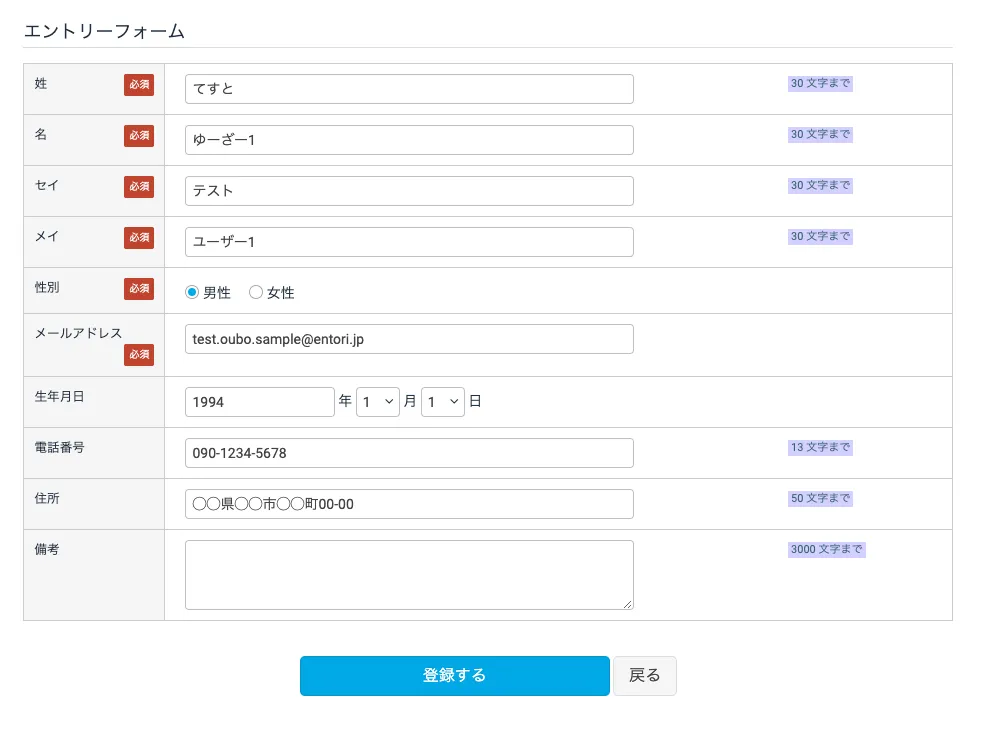Open the birth day (日) dropdown
983x732 pixels.
point(443,402)
